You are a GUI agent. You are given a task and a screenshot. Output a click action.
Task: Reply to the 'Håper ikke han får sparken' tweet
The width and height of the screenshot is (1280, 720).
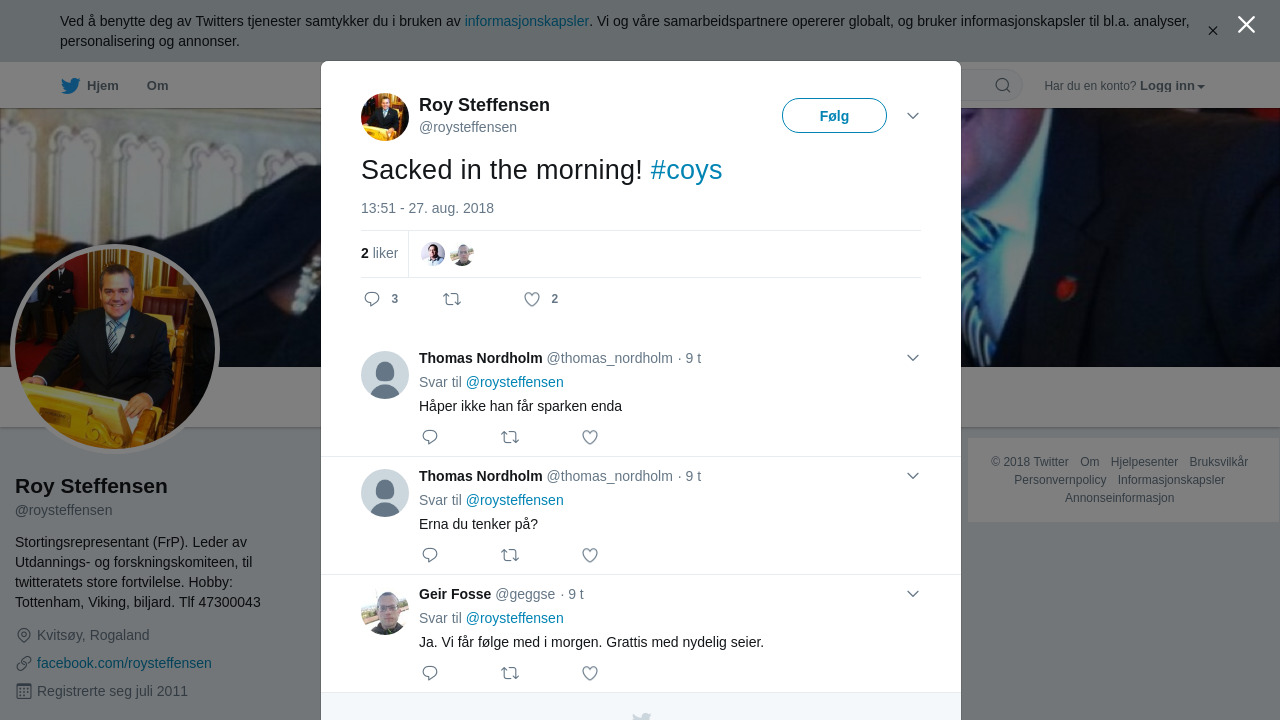pyautogui.click(x=430, y=437)
